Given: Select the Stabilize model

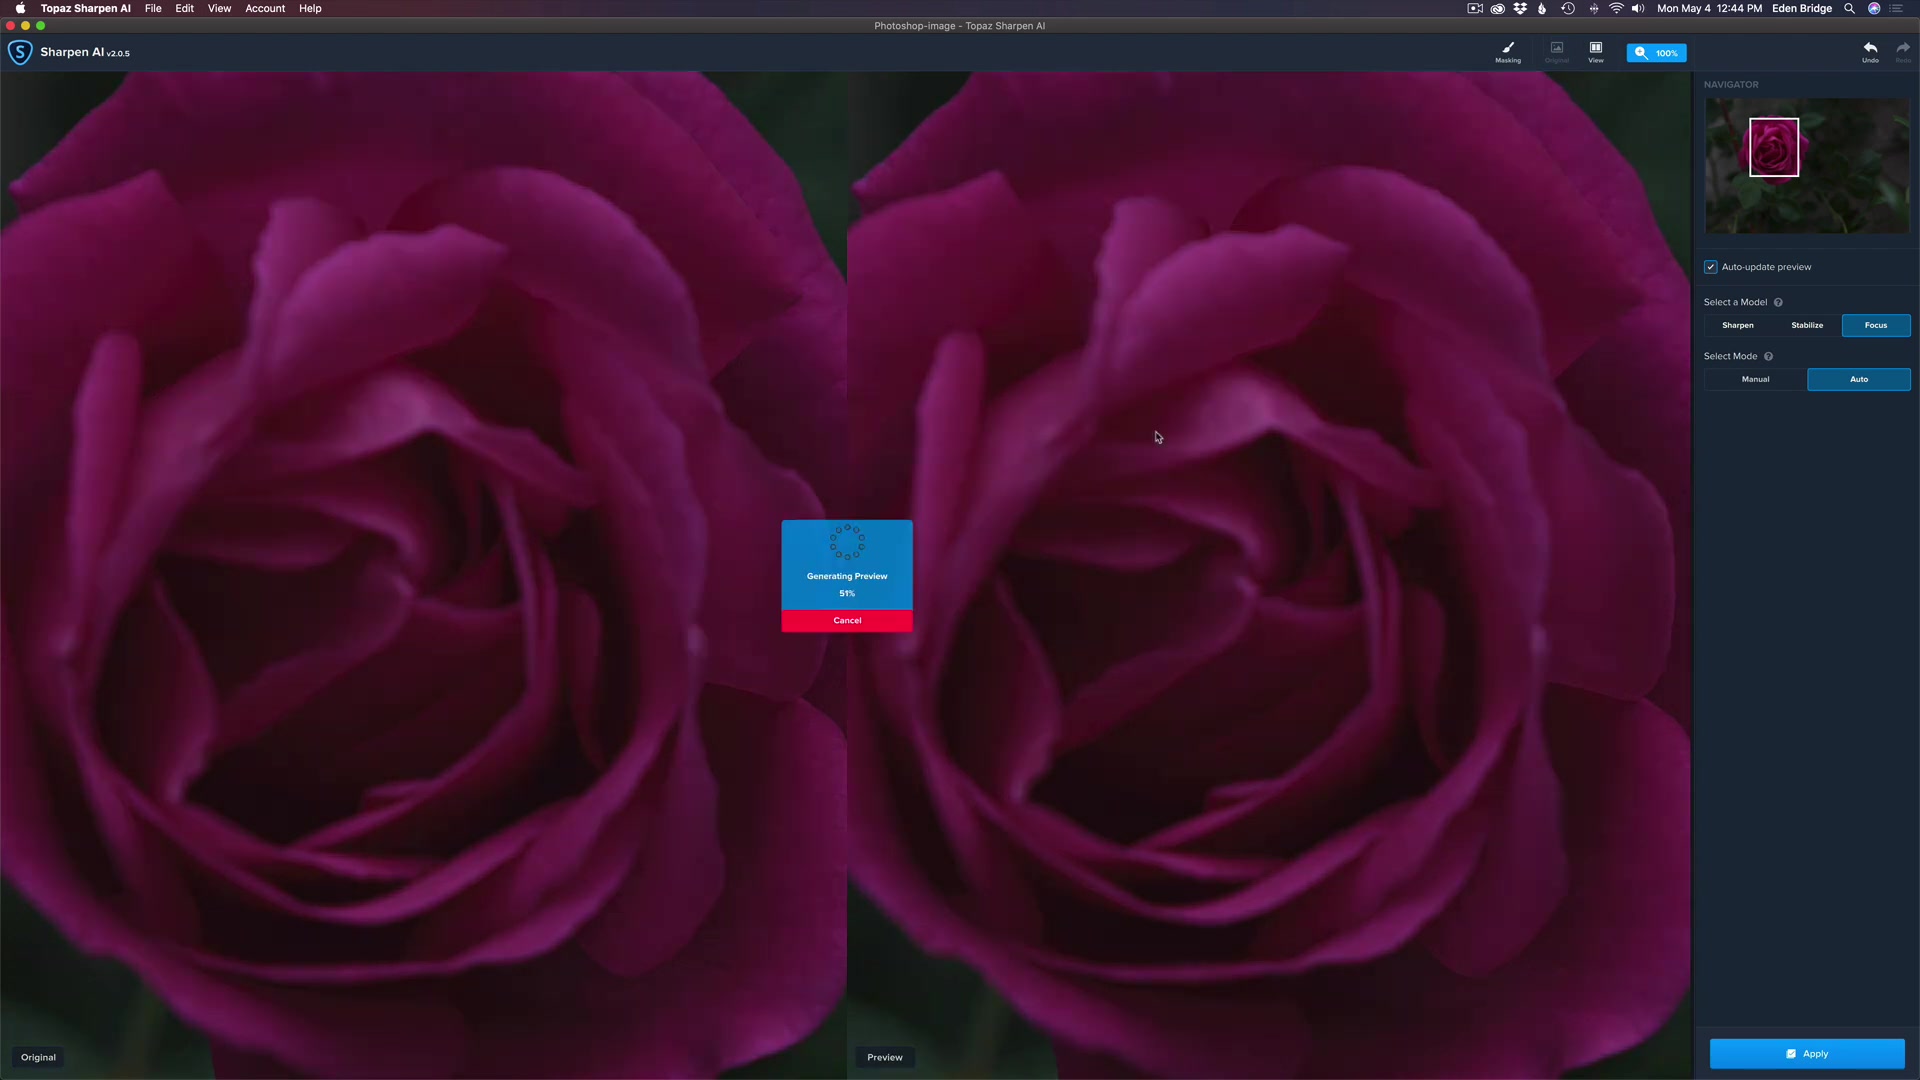Looking at the screenshot, I should tap(1807, 325).
